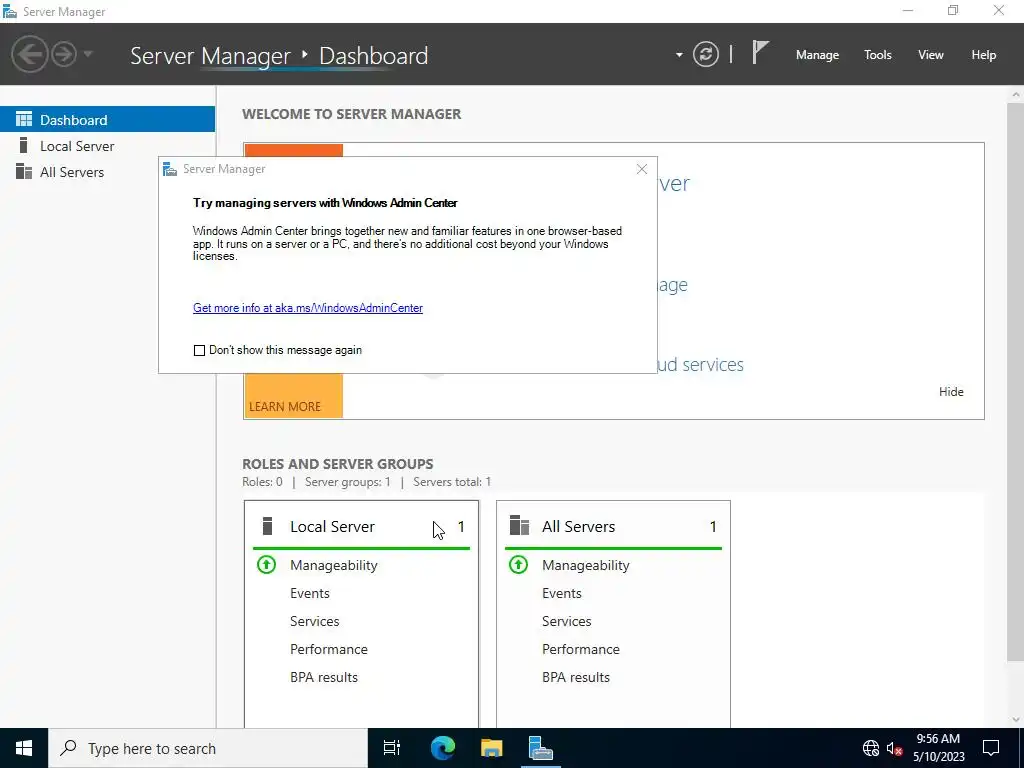Click Local Server green Manageability status icon
Viewport: 1024px width, 768px height.
(266, 564)
